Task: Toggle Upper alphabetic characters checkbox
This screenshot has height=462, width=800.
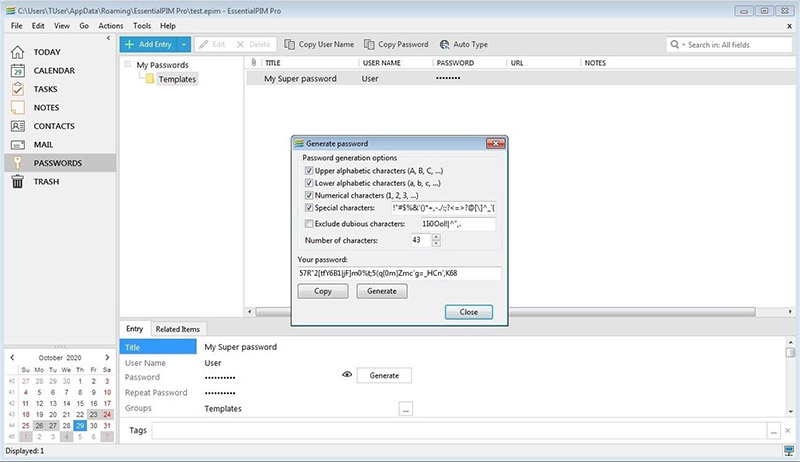Action: tap(309, 170)
